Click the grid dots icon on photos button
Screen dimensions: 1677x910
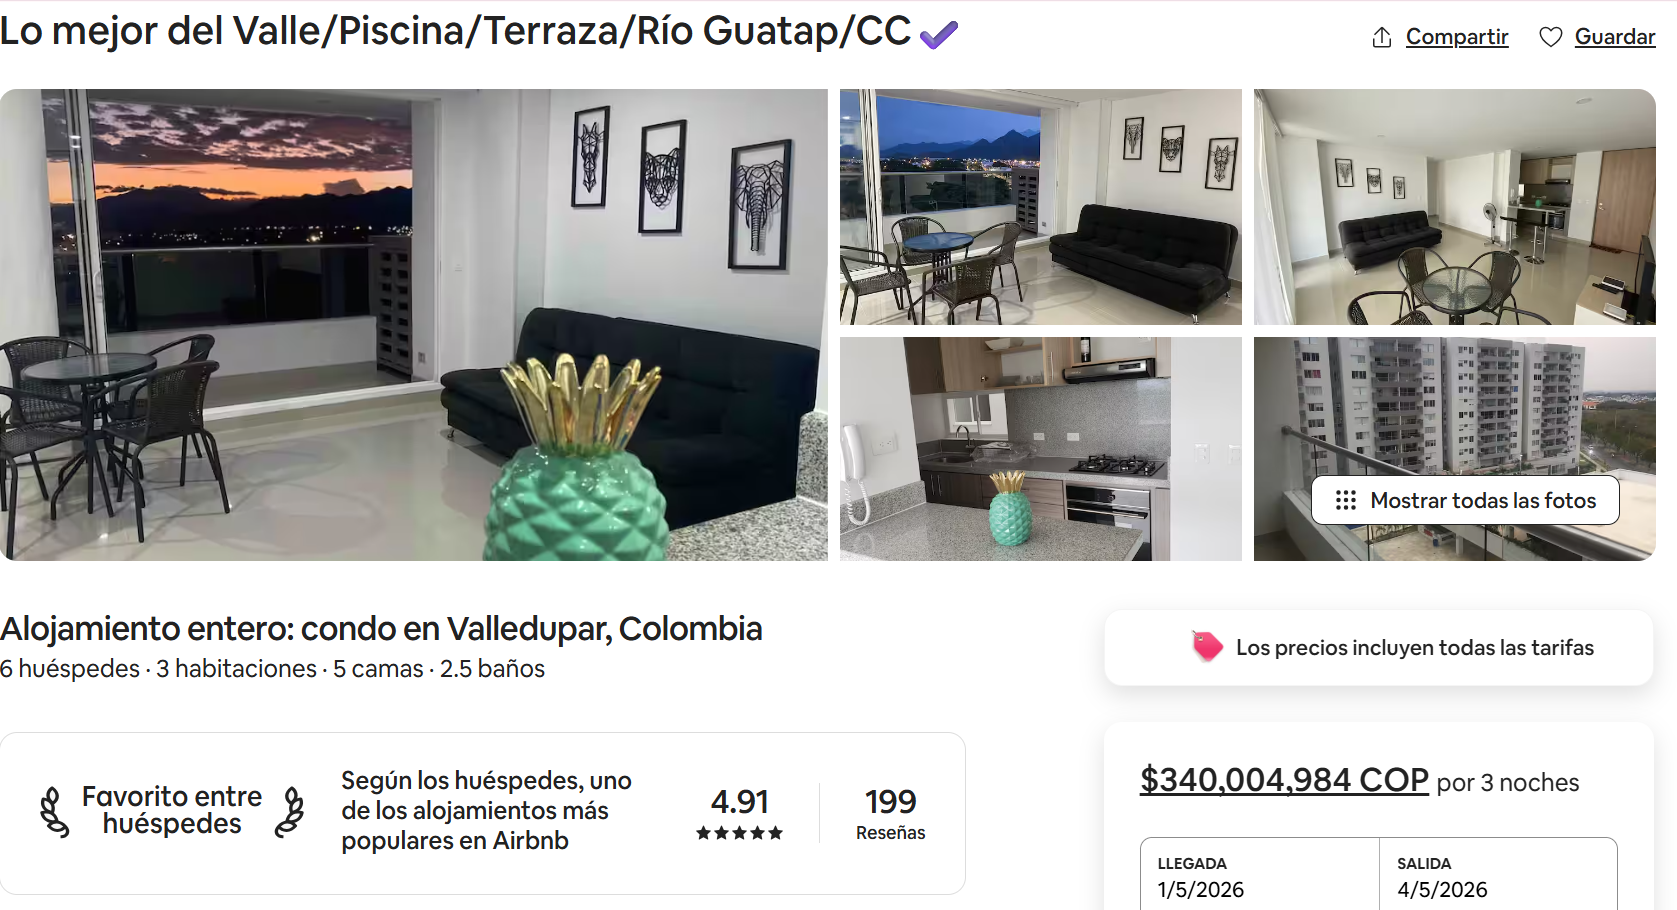(x=1346, y=500)
